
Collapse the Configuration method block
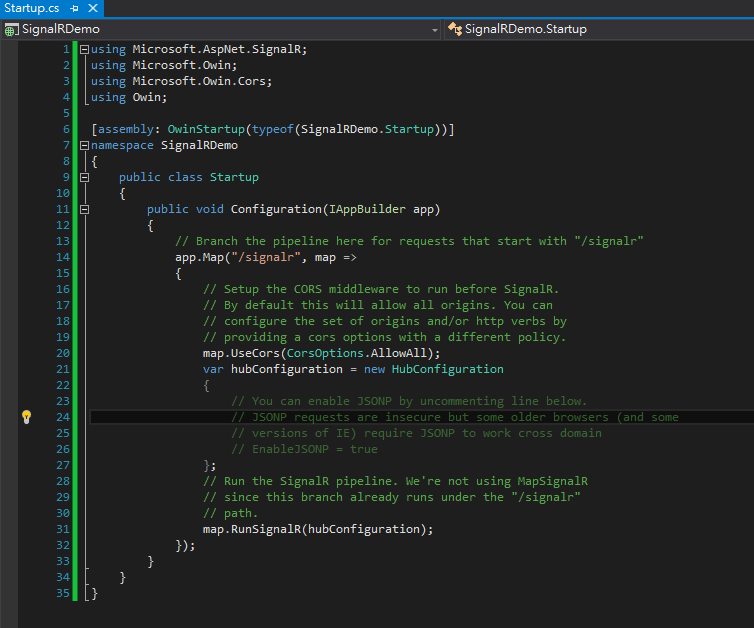(84, 209)
